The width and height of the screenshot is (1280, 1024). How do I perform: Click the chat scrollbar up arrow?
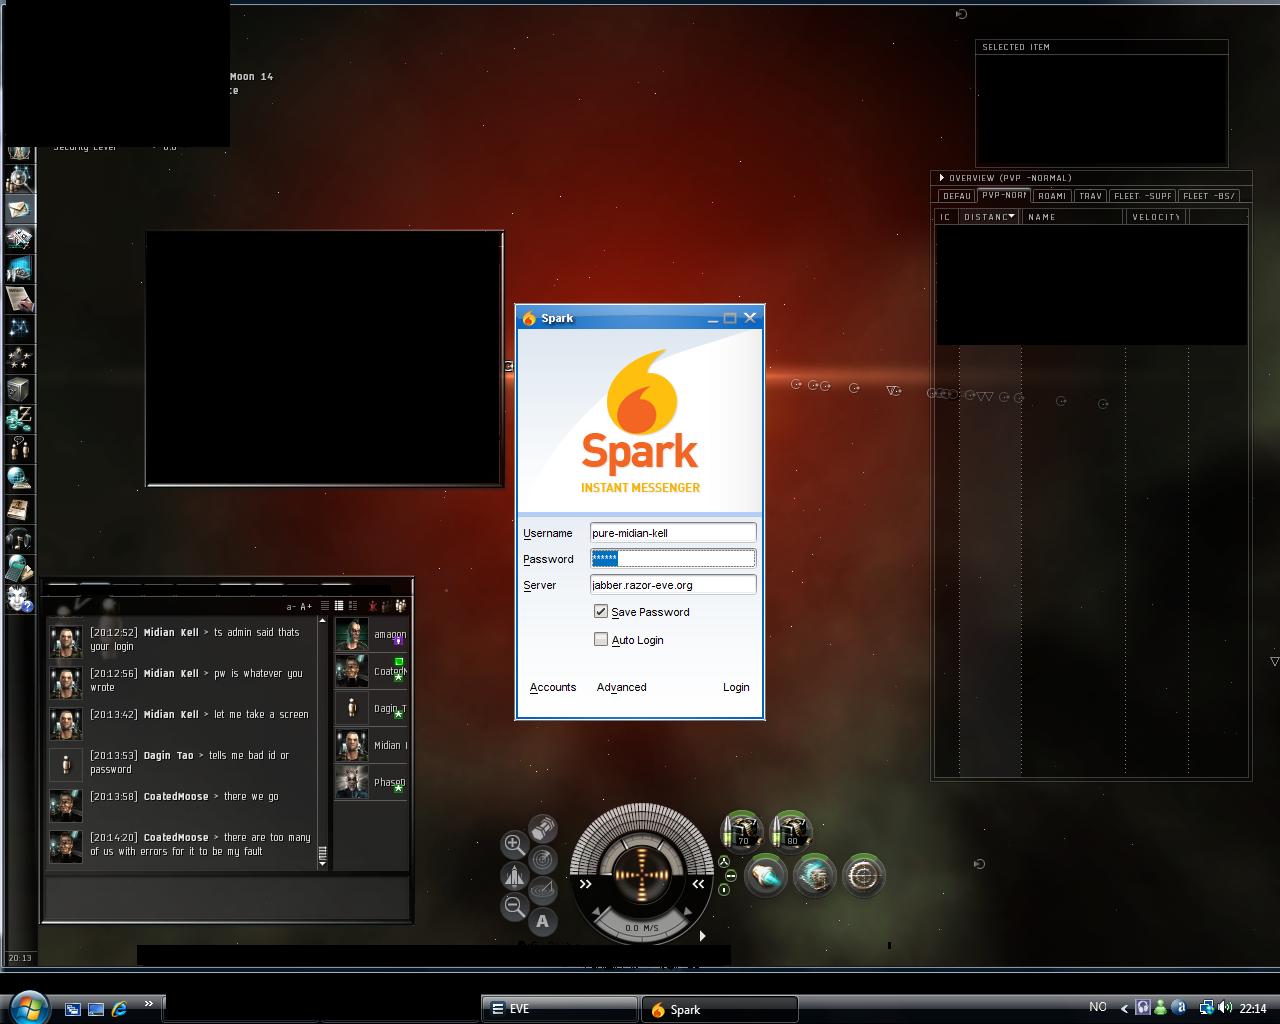[322, 621]
